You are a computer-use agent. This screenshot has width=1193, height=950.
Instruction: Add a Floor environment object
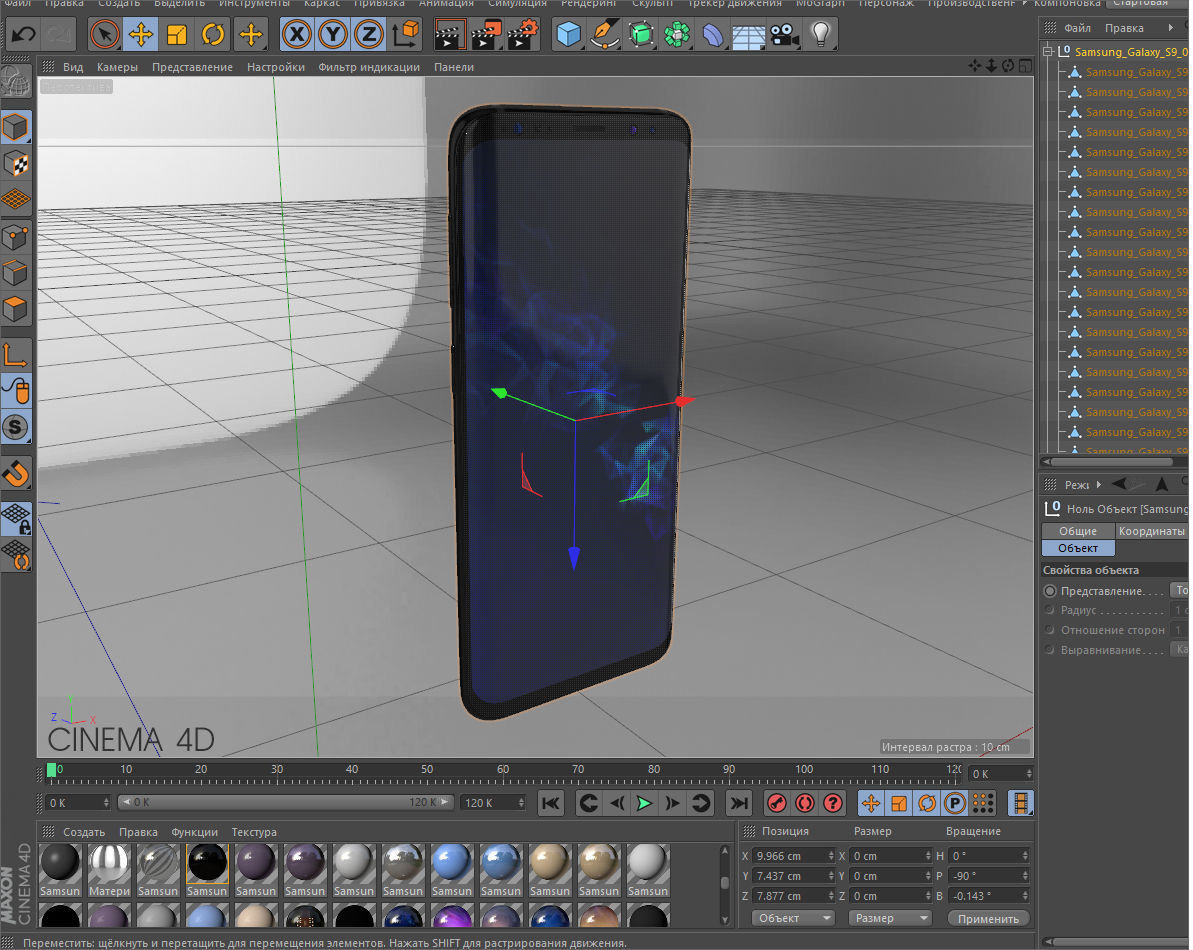(749, 35)
